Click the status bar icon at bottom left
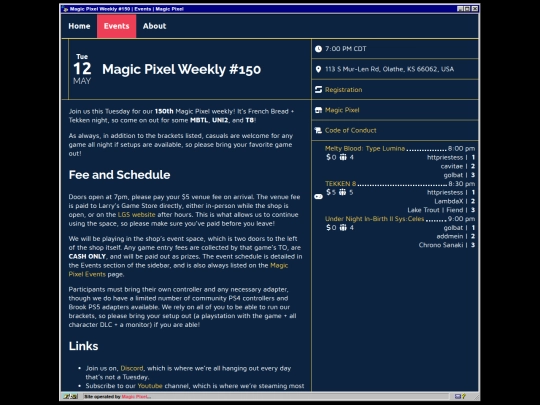This screenshot has width=540, height=405. pos(71,396)
